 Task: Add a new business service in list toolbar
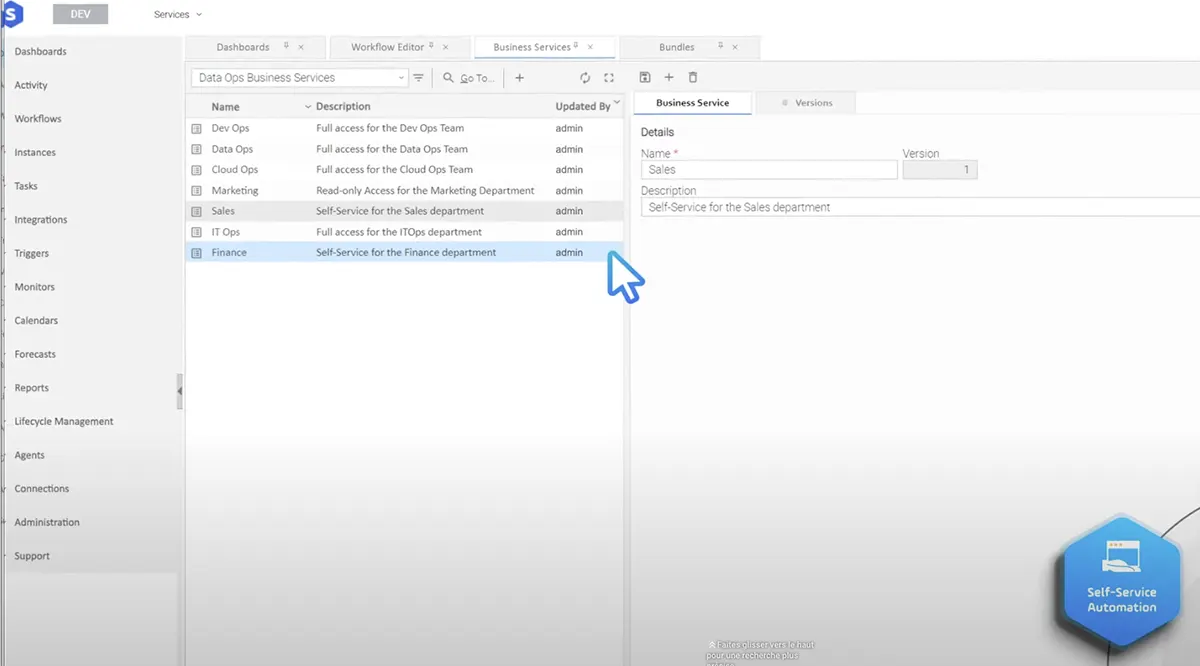coord(519,78)
